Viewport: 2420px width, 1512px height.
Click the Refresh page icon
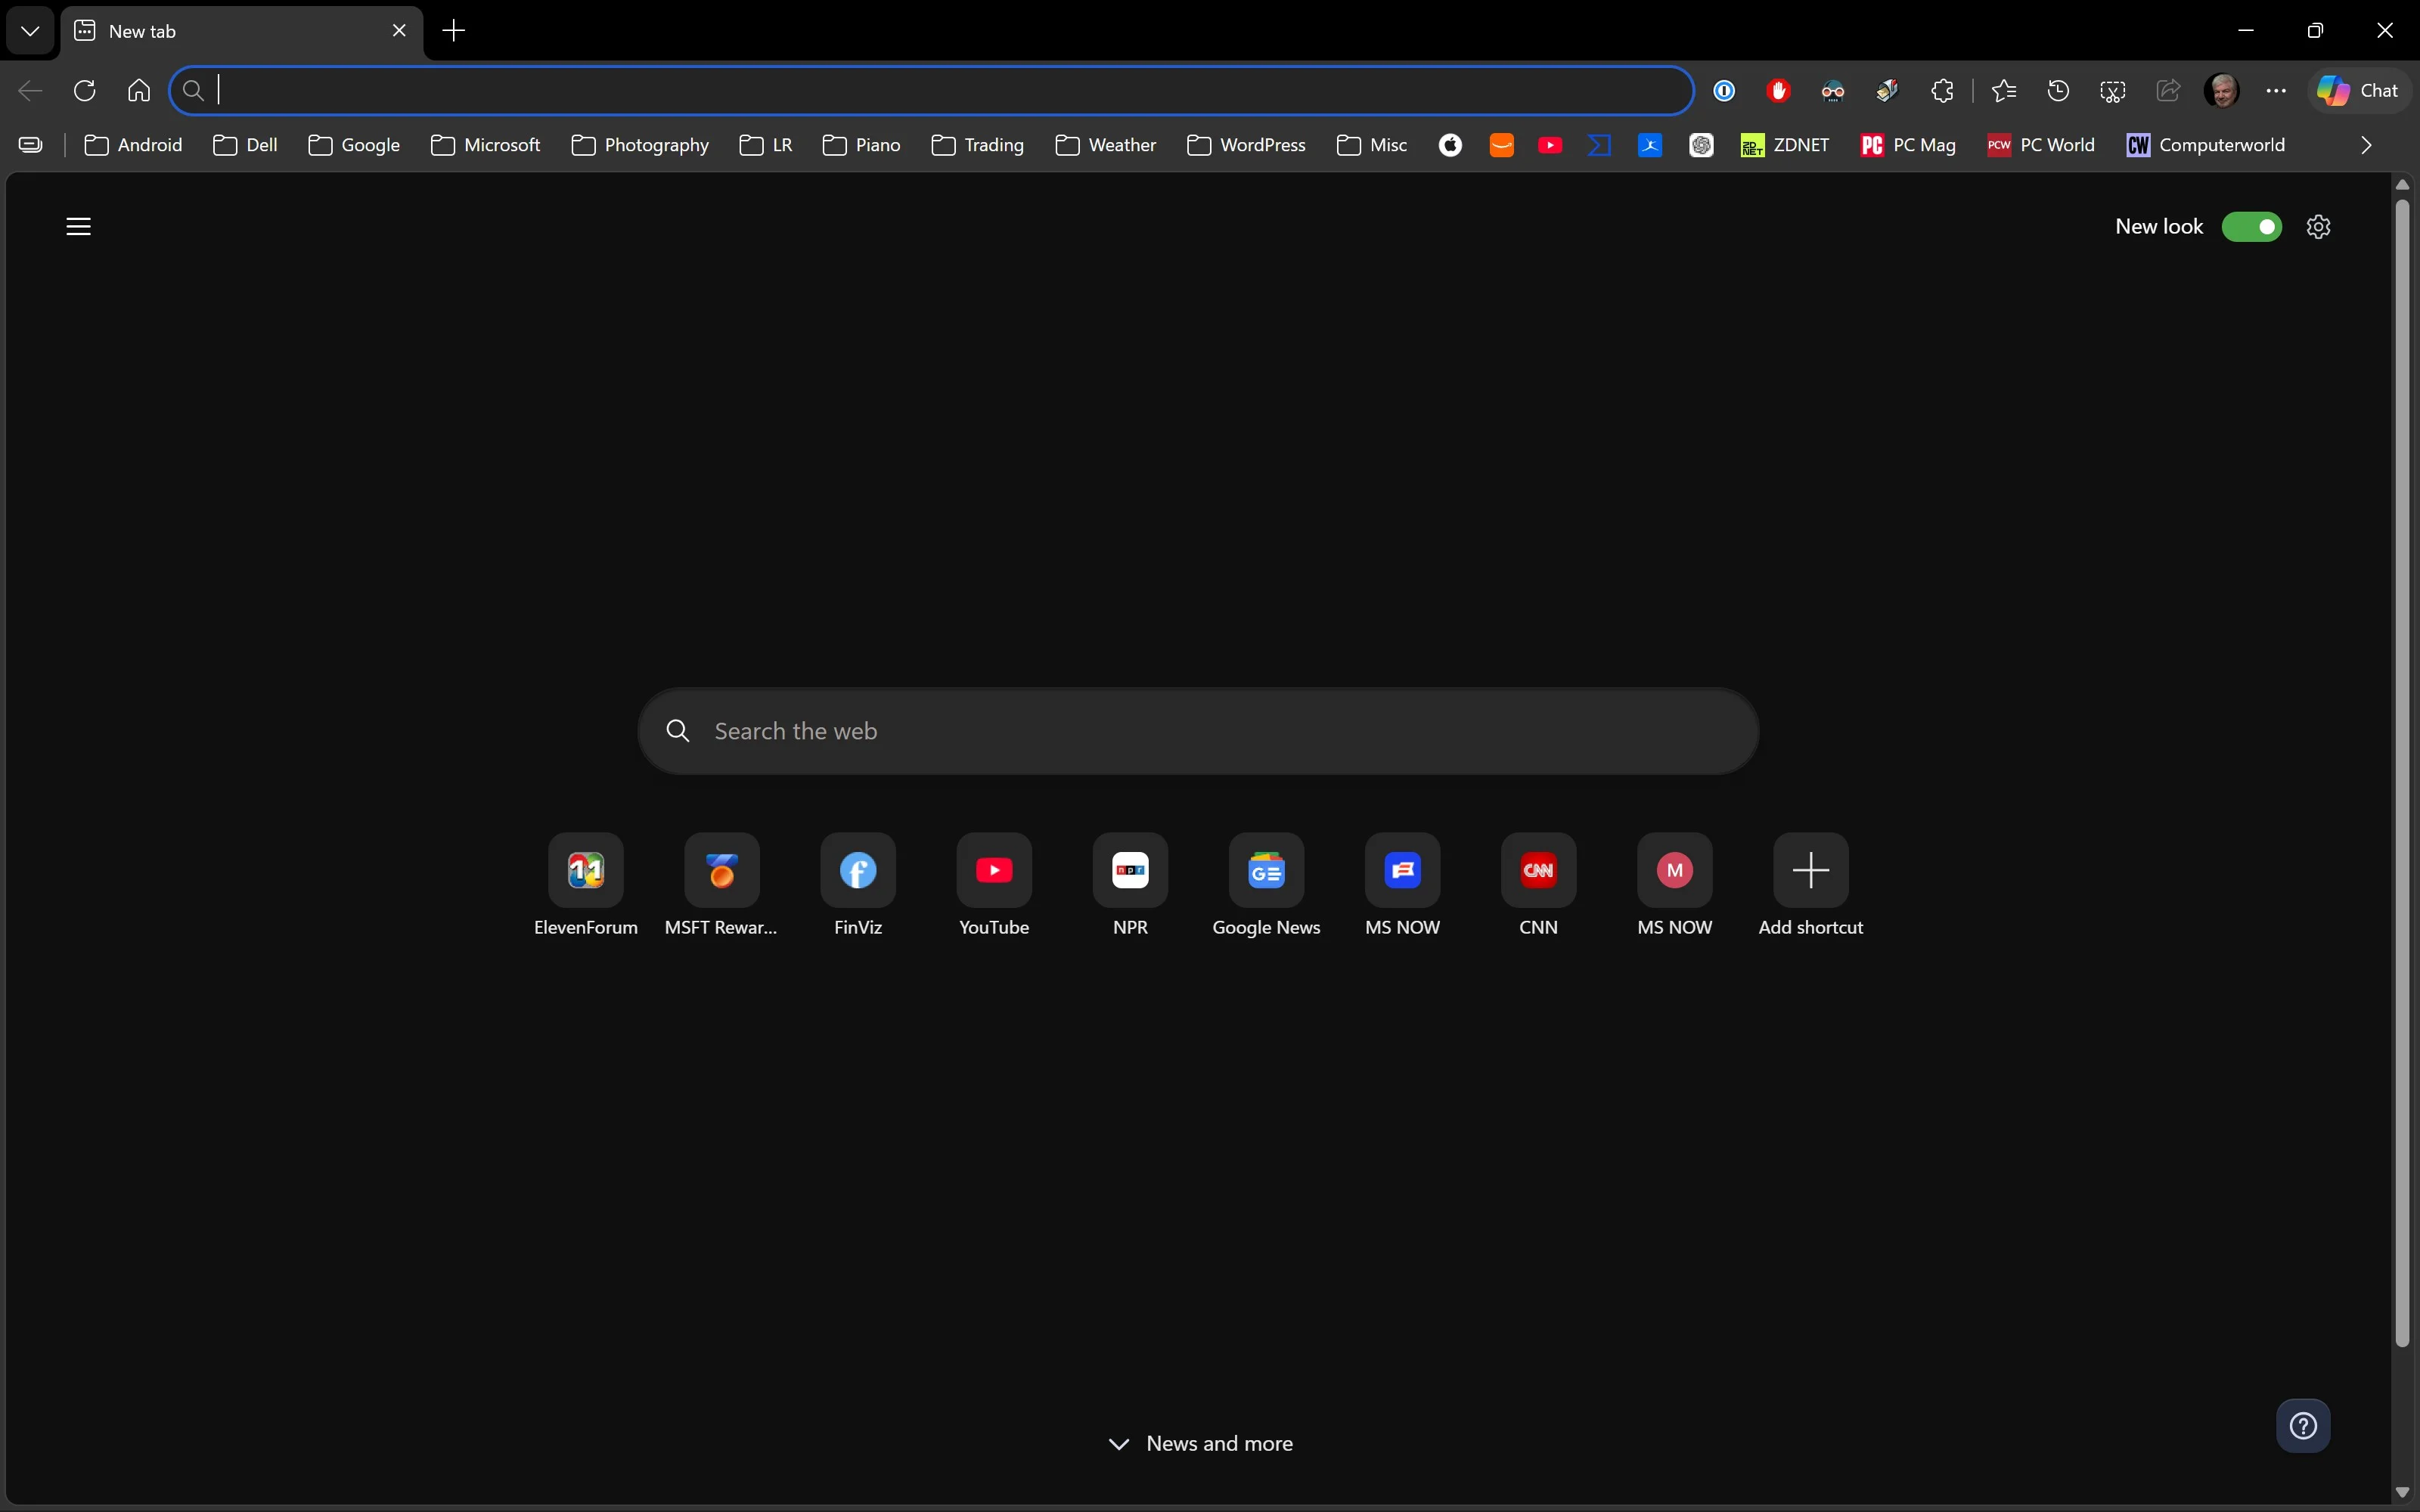85,91
